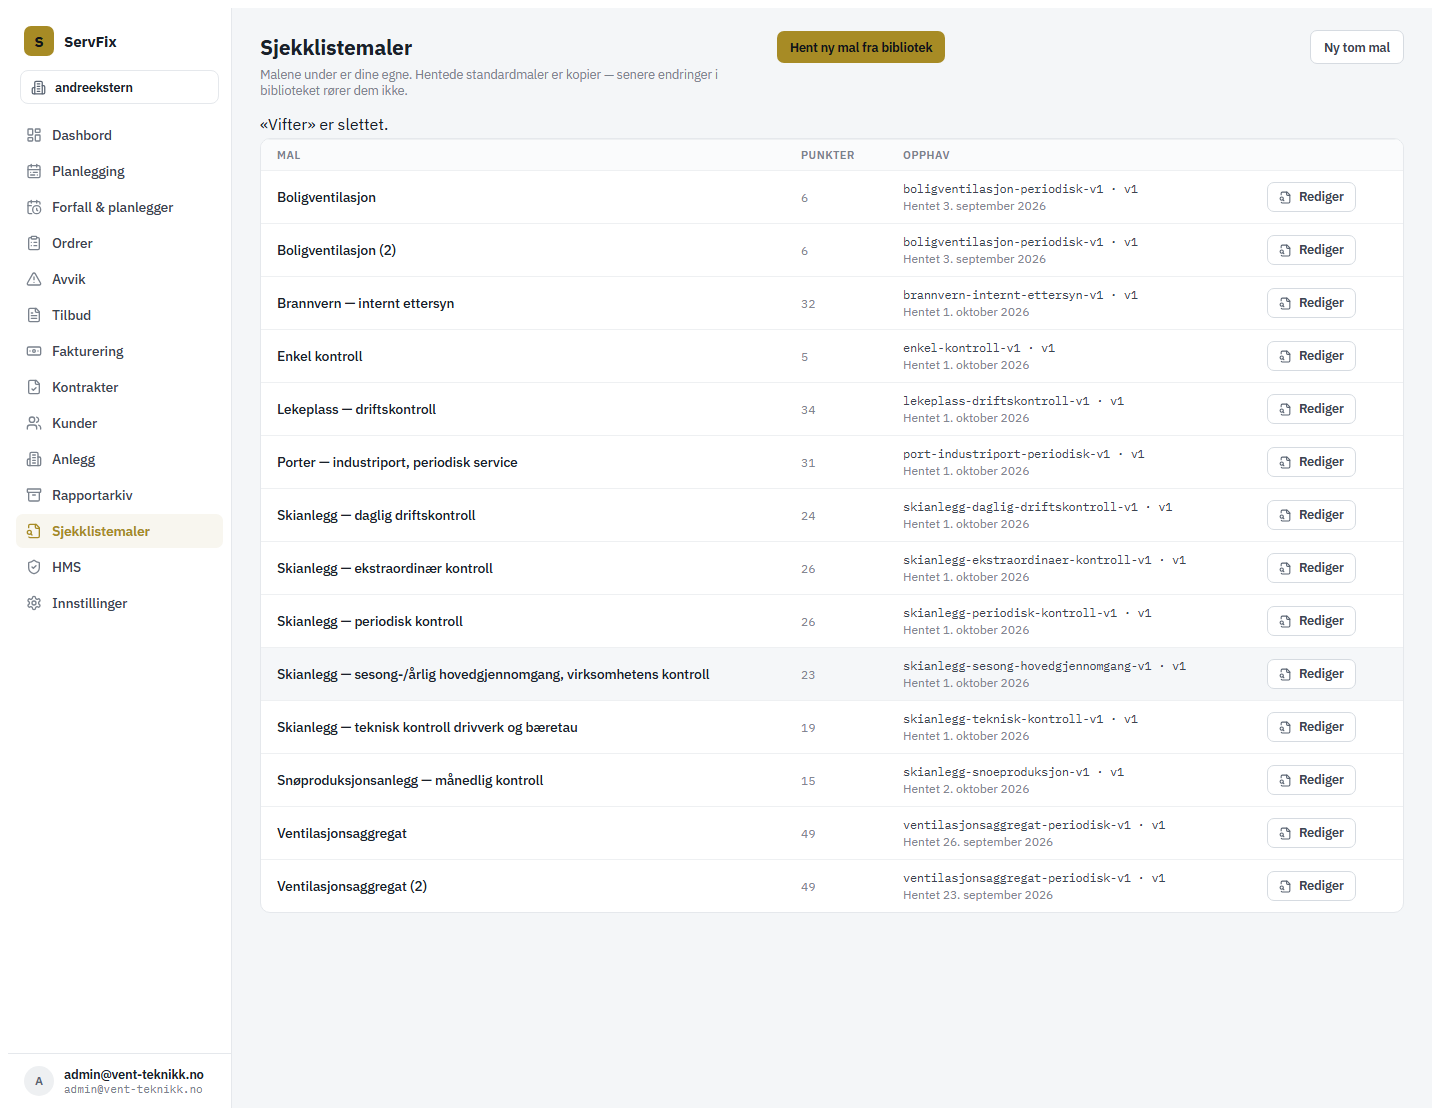Click Rediger for Ventilasjonsaggregat (2)
Viewport: 1440px width, 1116px height.
(1311, 886)
